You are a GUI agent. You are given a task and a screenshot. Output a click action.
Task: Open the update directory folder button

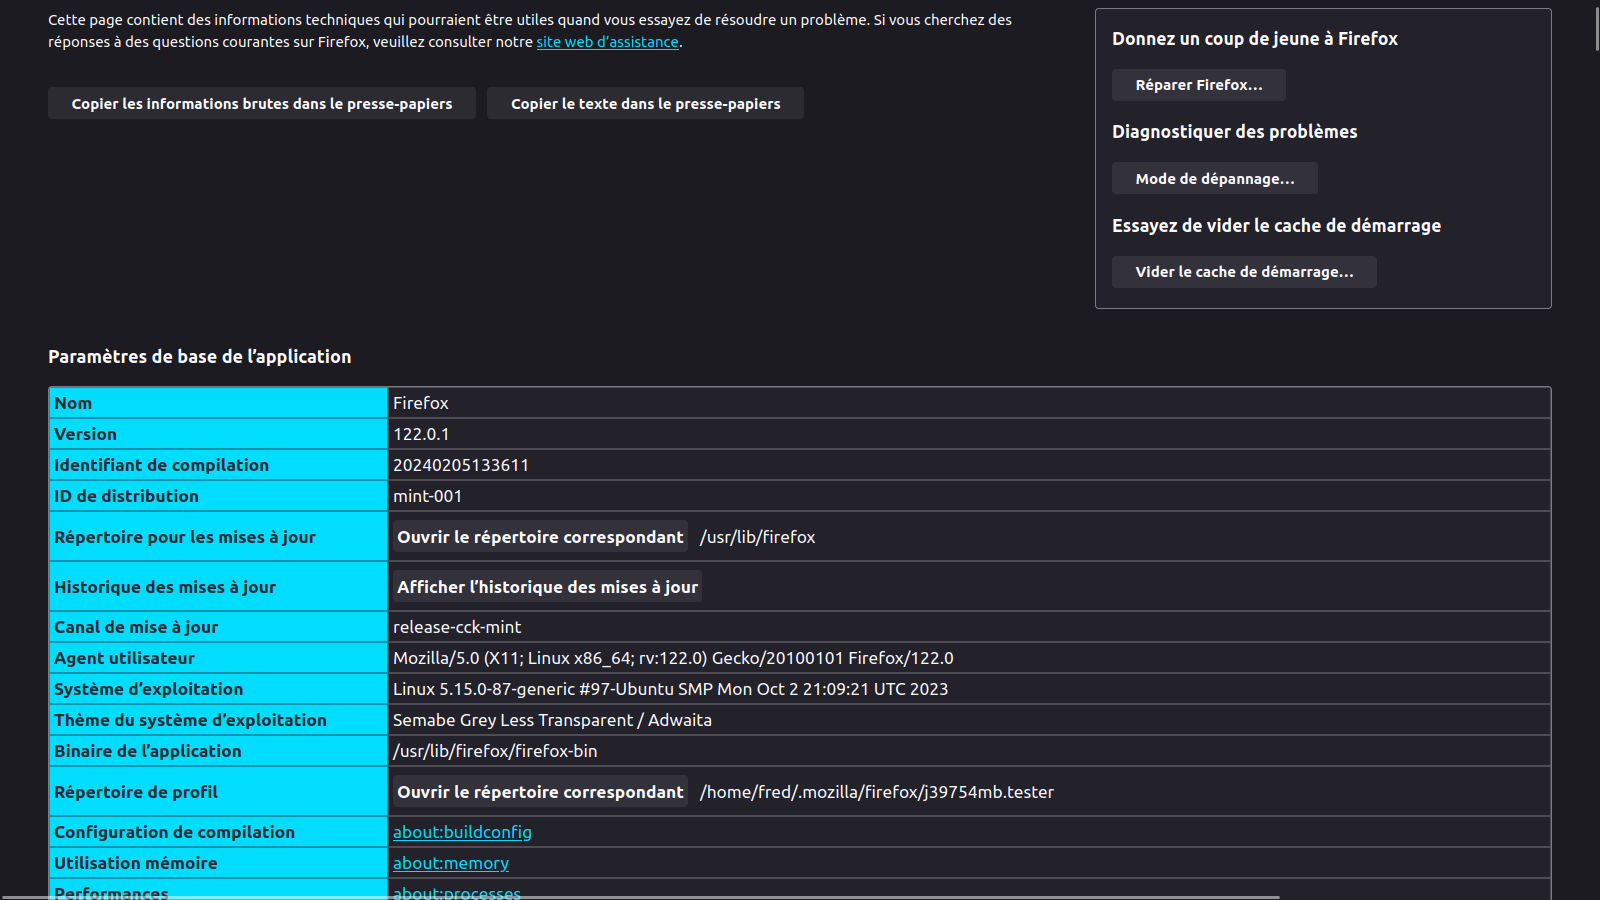540,537
